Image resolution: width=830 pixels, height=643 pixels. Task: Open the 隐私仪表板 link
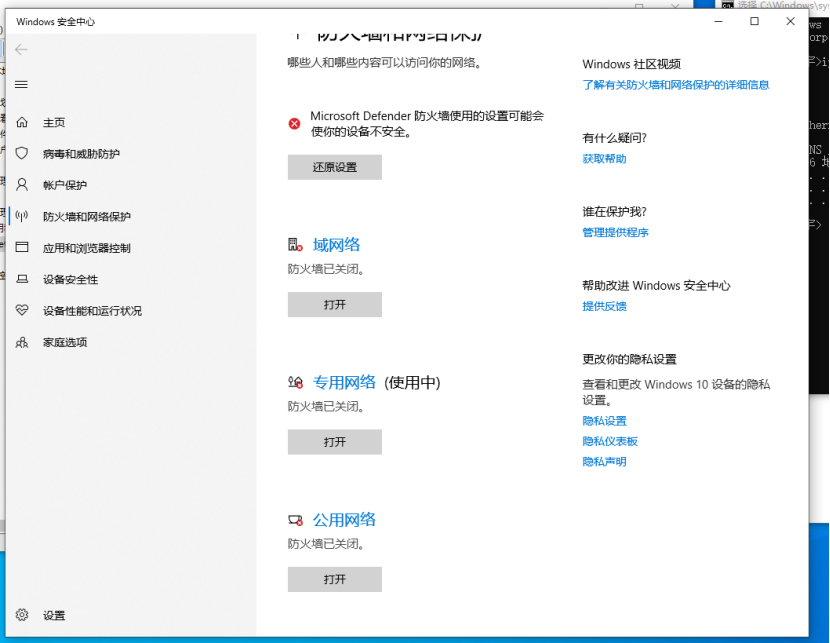[x=610, y=441]
